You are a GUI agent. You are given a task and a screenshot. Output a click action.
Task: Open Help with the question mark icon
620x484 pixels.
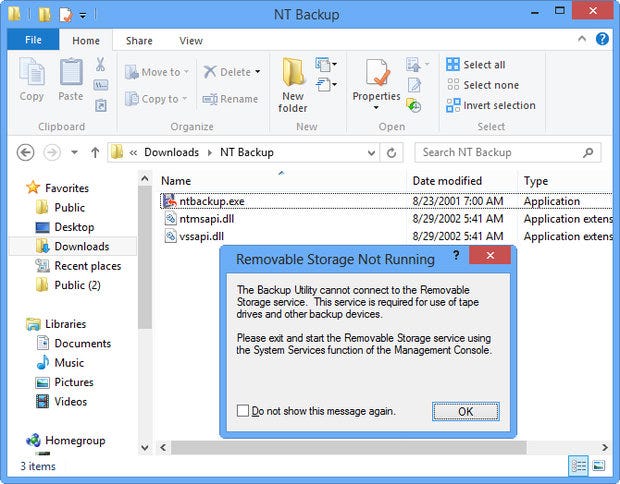602,39
